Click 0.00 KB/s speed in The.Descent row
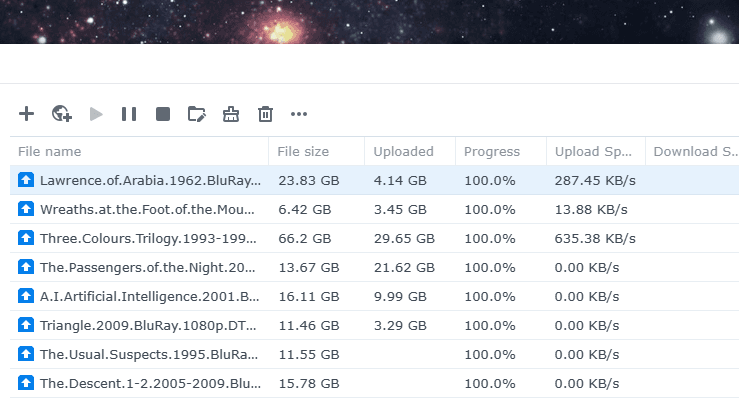The width and height of the screenshot is (739, 399). 587,383
